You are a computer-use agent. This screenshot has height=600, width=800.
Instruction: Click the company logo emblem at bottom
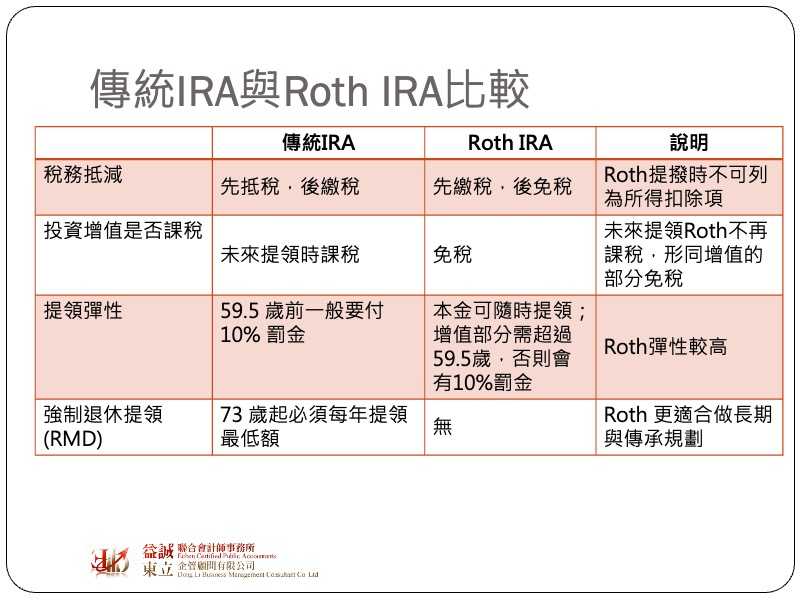coord(110,562)
